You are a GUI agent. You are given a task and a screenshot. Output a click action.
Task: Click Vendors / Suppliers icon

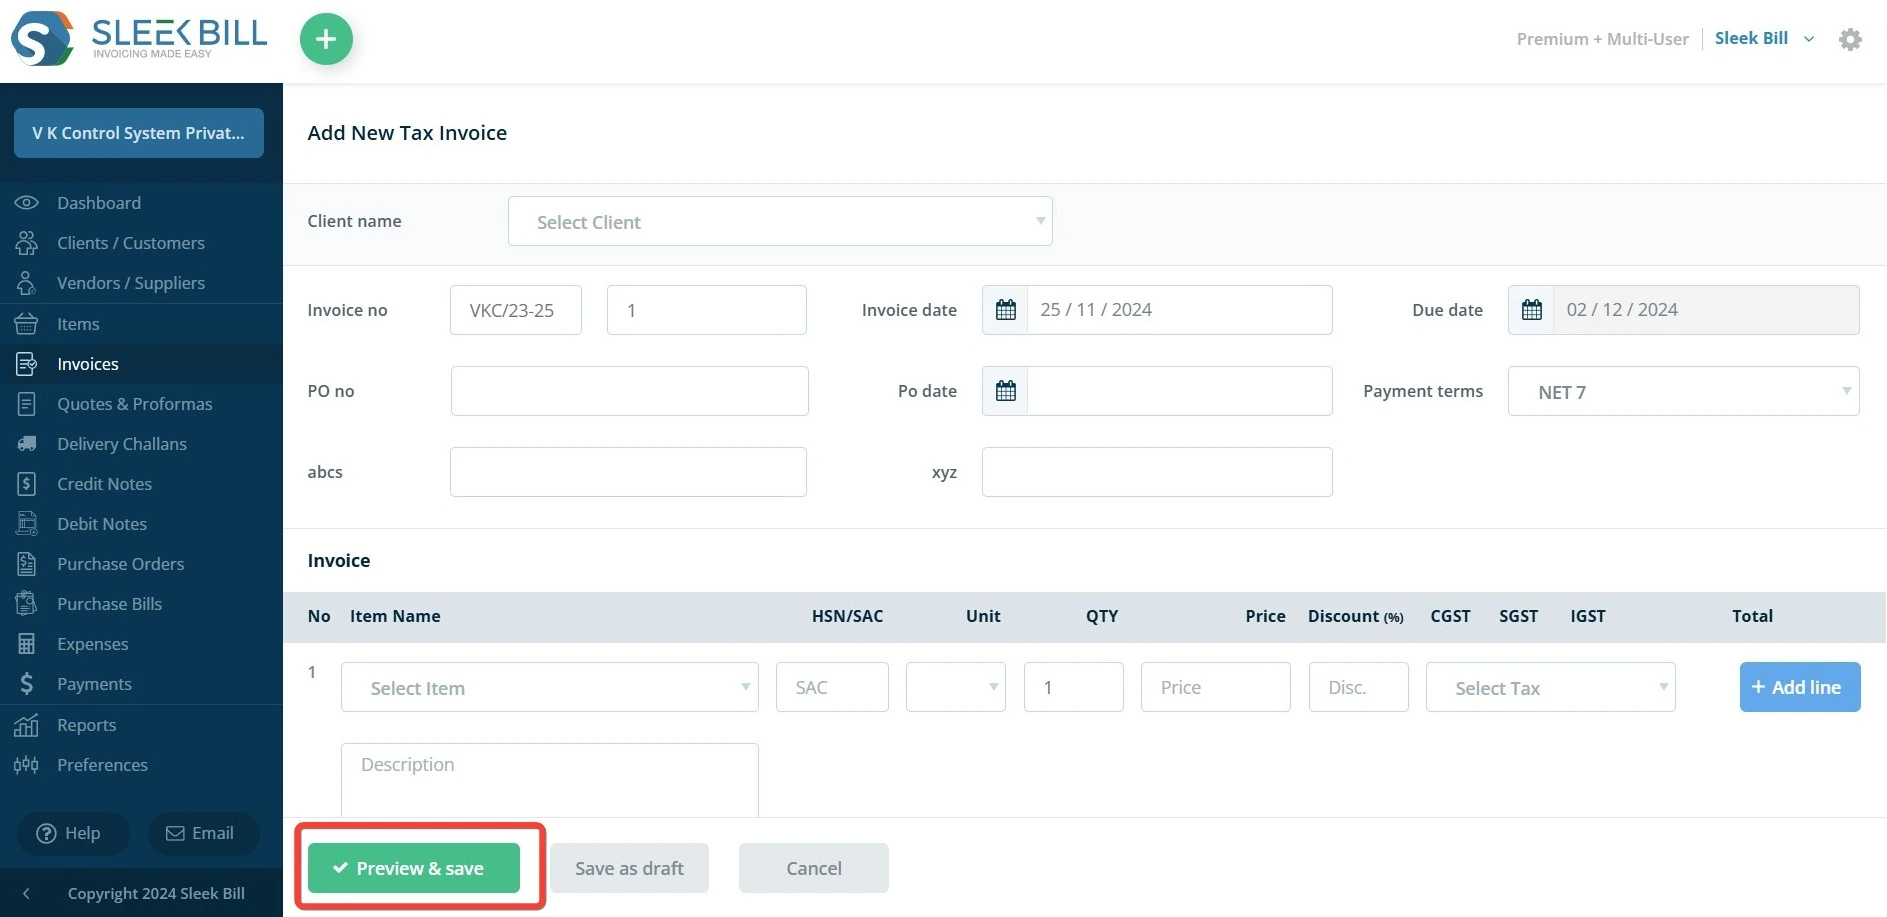(x=27, y=283)
